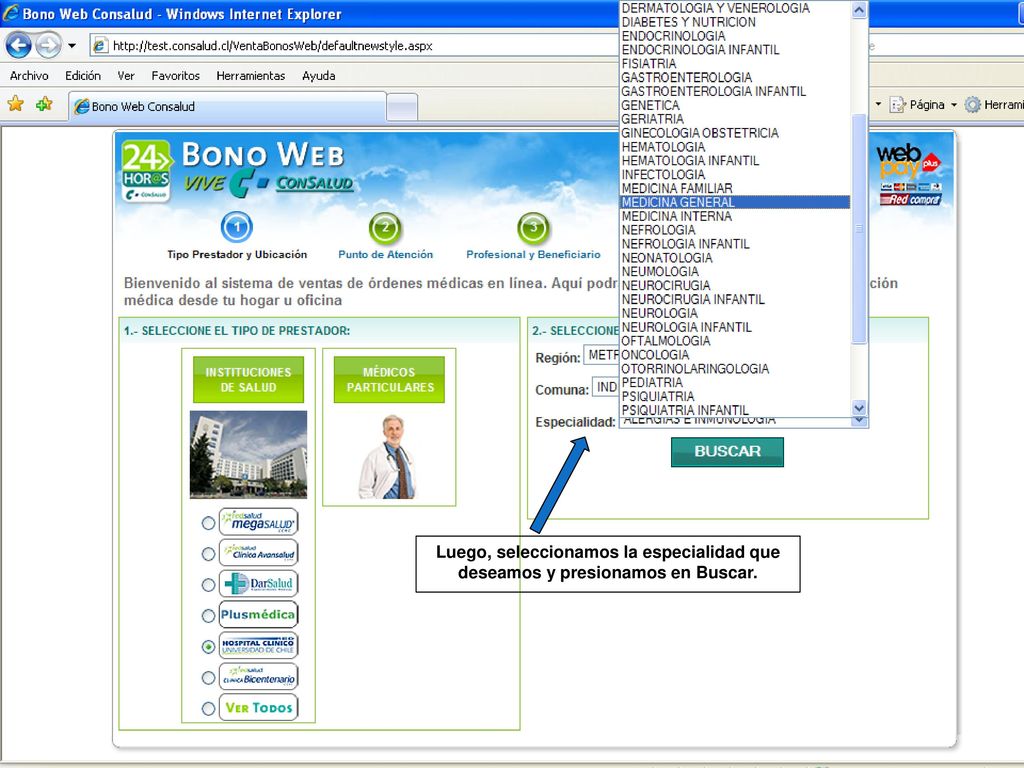
Task: Choose MEDICINA GENERAL in specialty list
Action: [x=735, y=202]
